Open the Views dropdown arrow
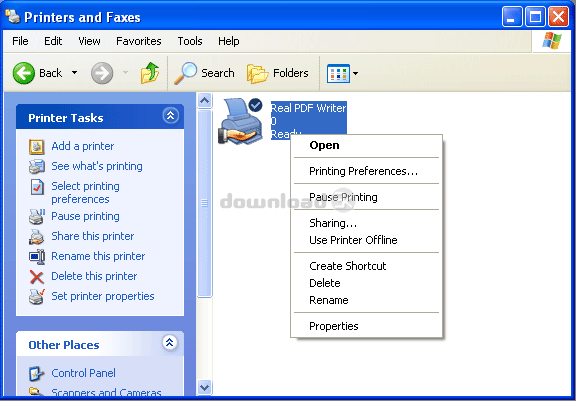The width and height of the screenshot is (576, 401). pos(355,73)
